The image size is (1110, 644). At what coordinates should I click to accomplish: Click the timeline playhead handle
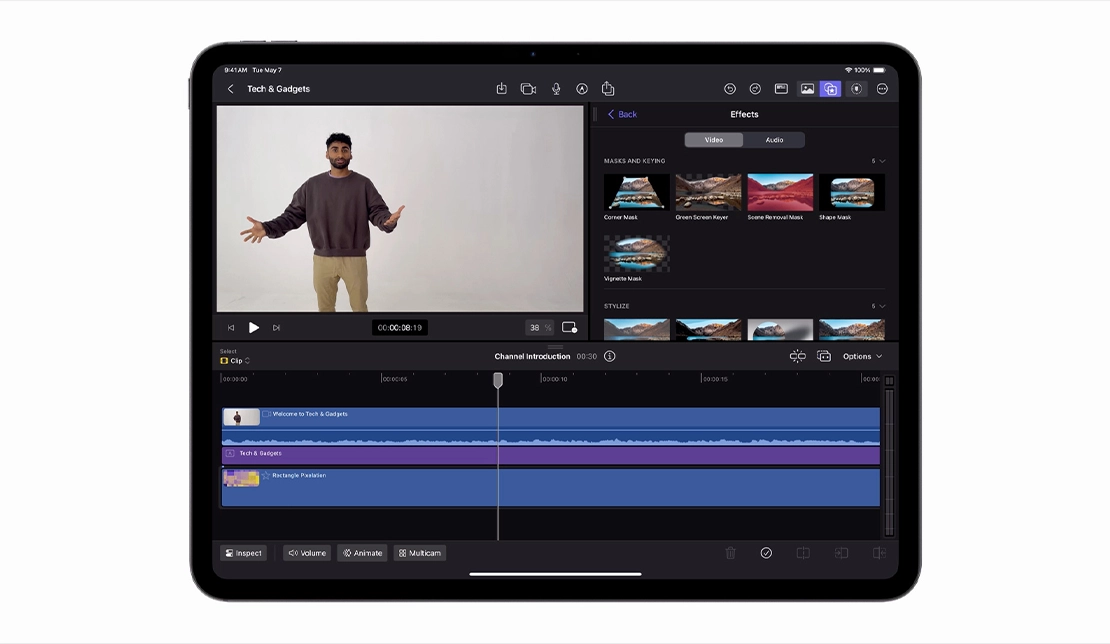point(498,380)
